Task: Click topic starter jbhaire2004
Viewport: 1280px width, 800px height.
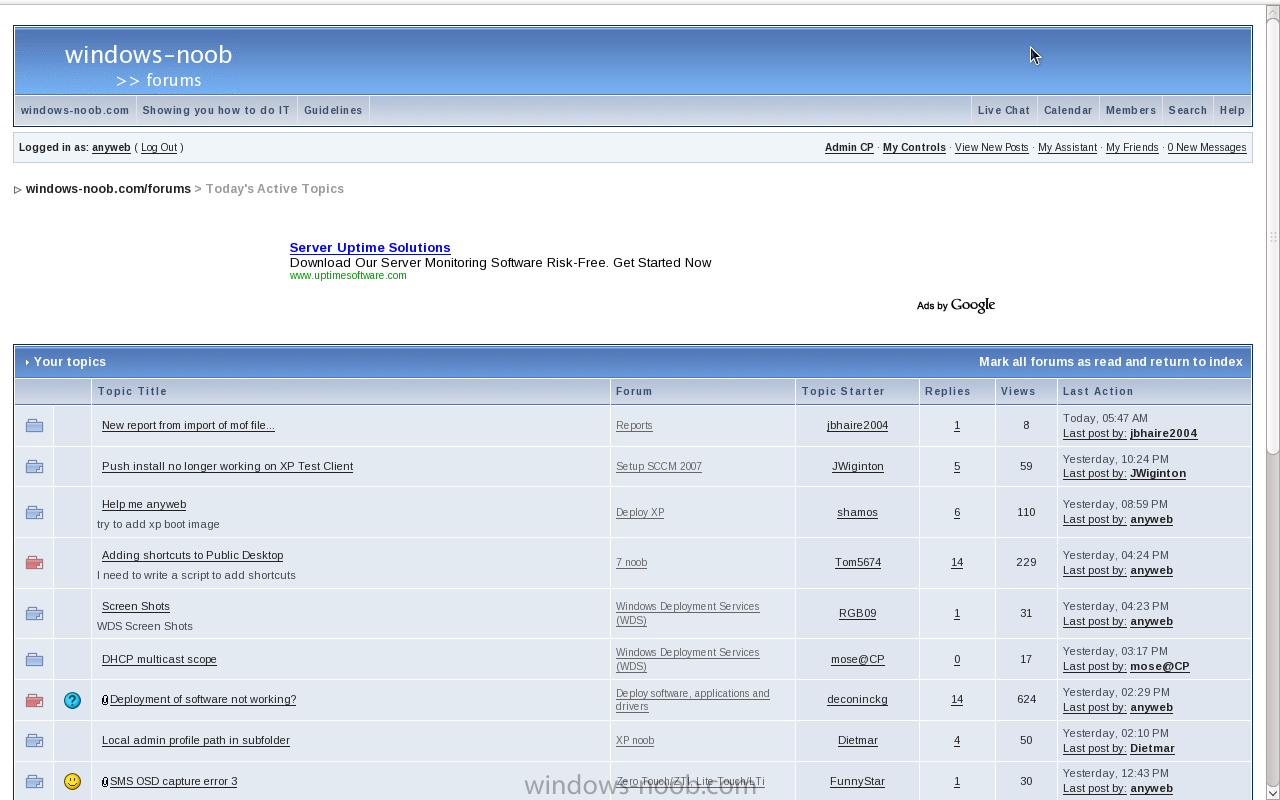Action: 857,426
